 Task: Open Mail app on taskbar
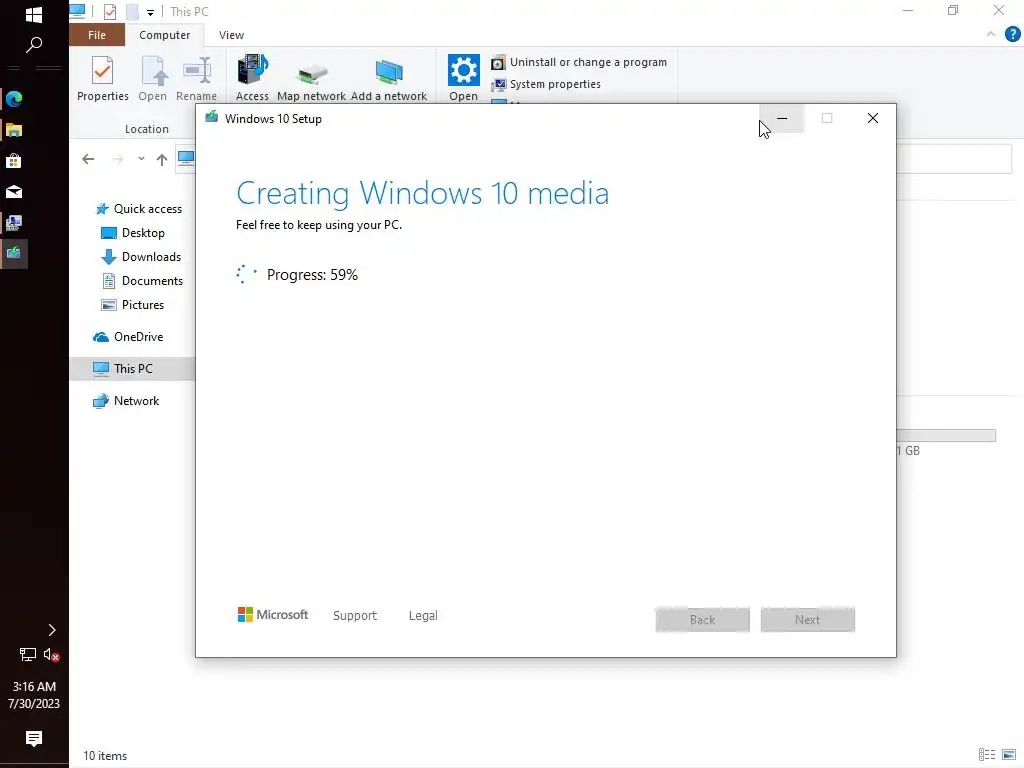click(x=14, y=192)
